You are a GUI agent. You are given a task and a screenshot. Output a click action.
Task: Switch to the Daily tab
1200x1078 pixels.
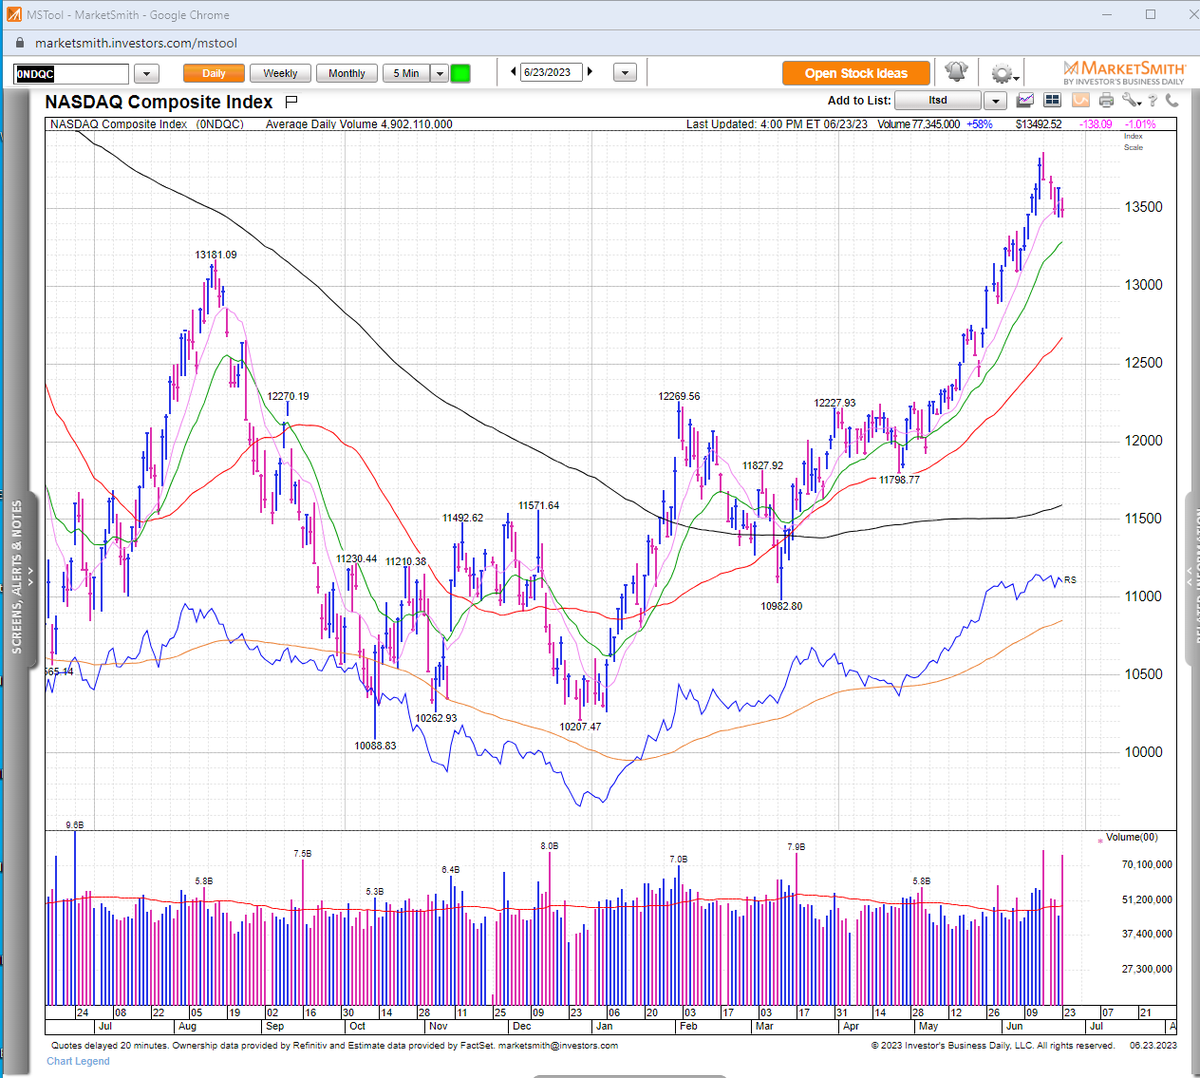[213, 72]
